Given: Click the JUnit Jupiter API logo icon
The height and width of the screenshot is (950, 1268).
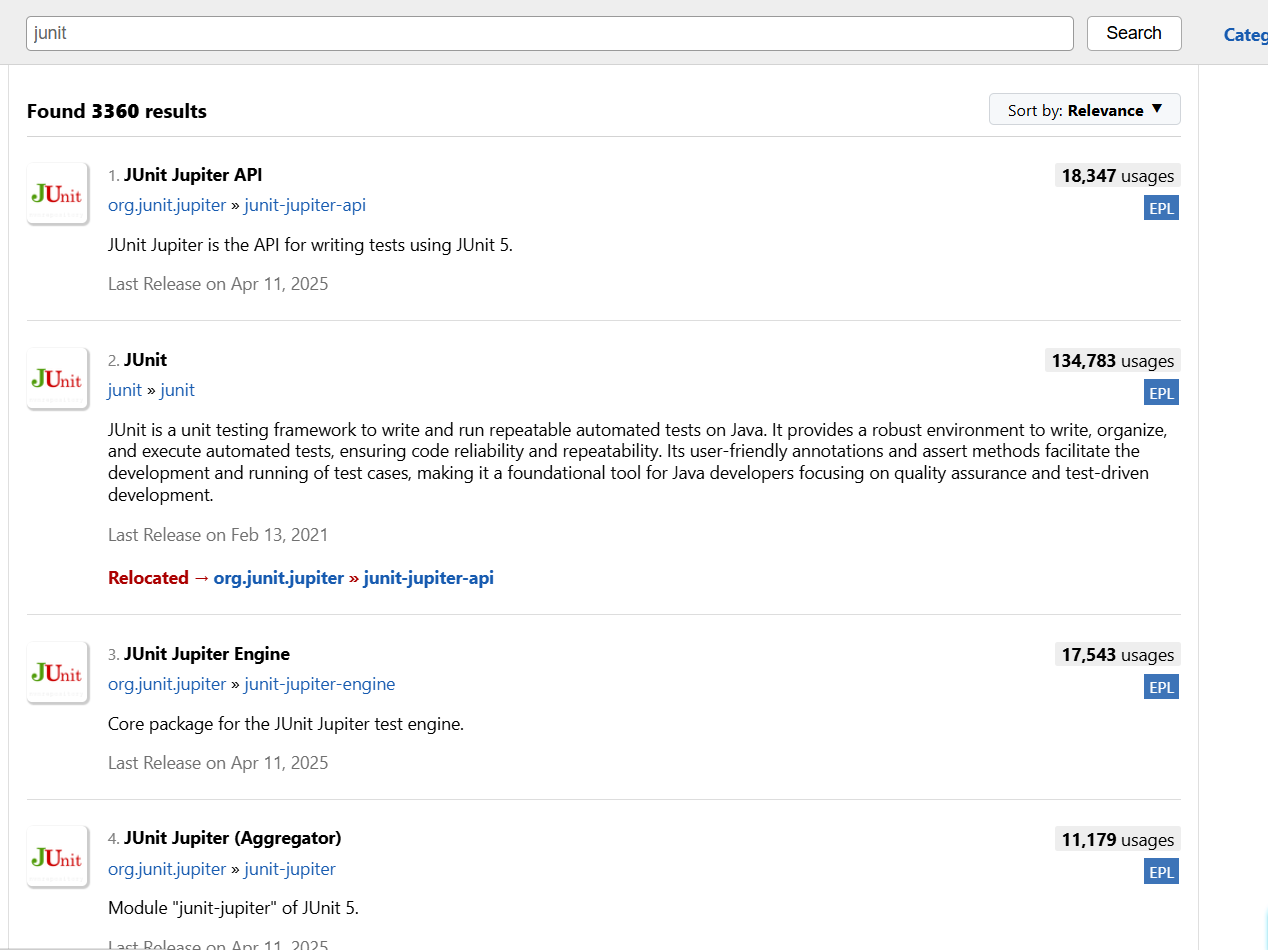Looking at the screenshot, I should point(57,193).
